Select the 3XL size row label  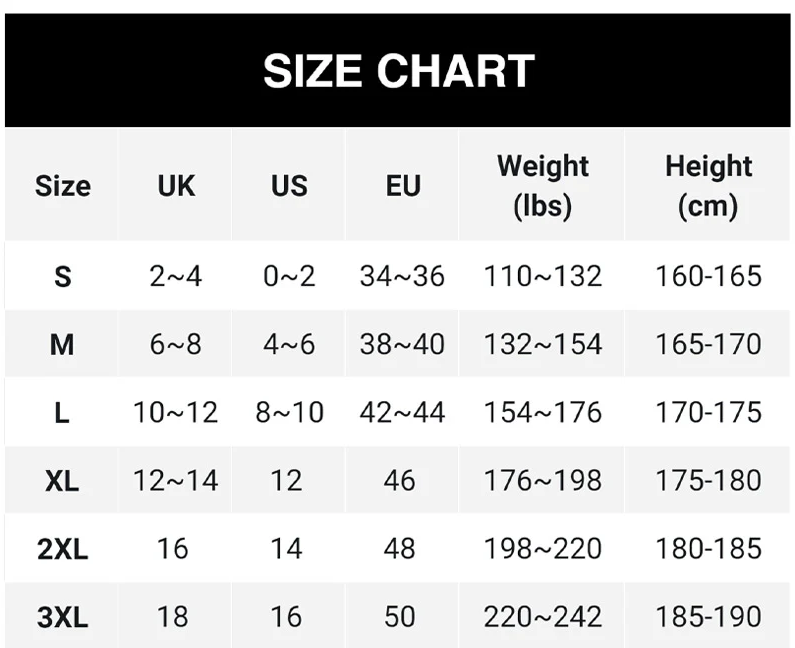coord(62,617)
